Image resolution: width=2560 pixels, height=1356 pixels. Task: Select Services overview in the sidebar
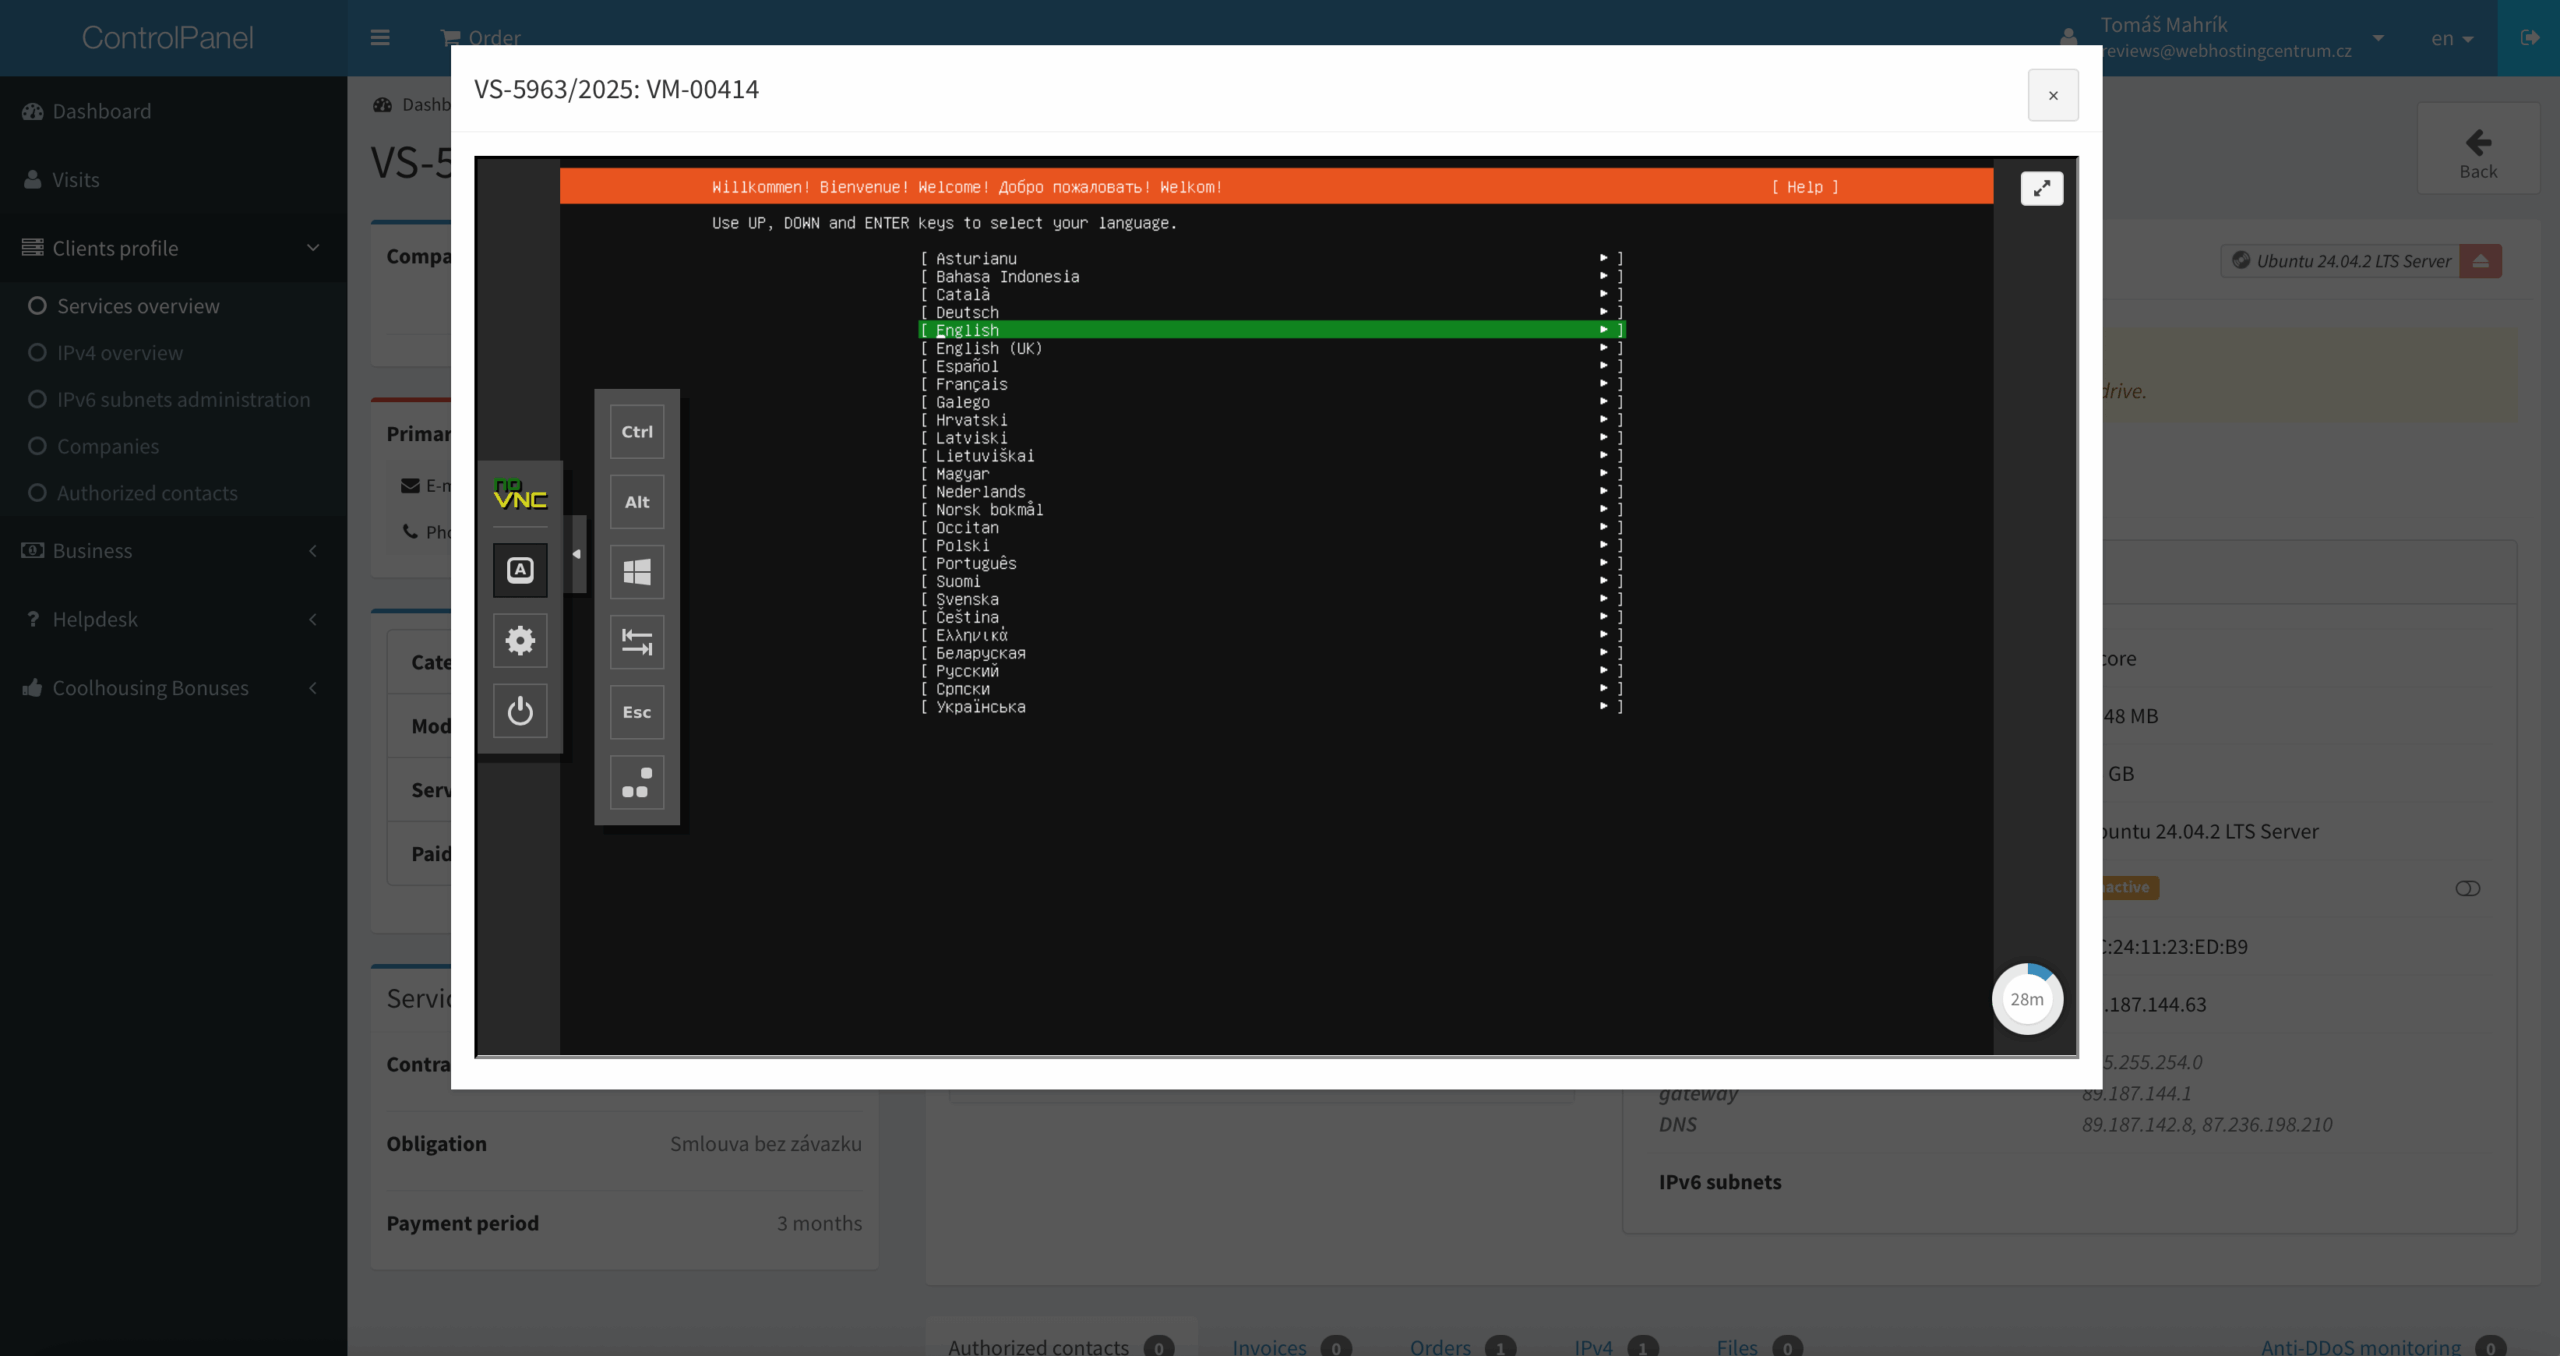[136, 306]
